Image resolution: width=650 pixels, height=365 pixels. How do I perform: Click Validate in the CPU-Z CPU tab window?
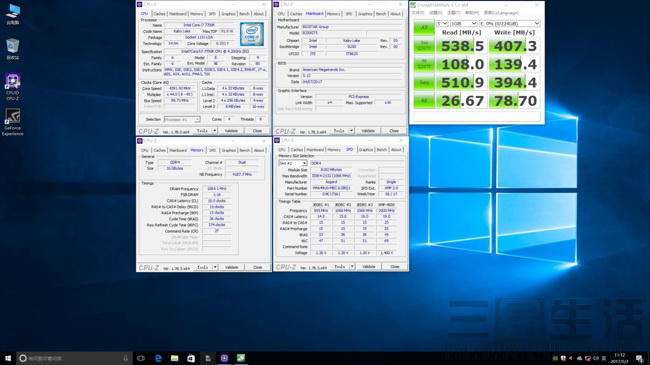point(231,131)
